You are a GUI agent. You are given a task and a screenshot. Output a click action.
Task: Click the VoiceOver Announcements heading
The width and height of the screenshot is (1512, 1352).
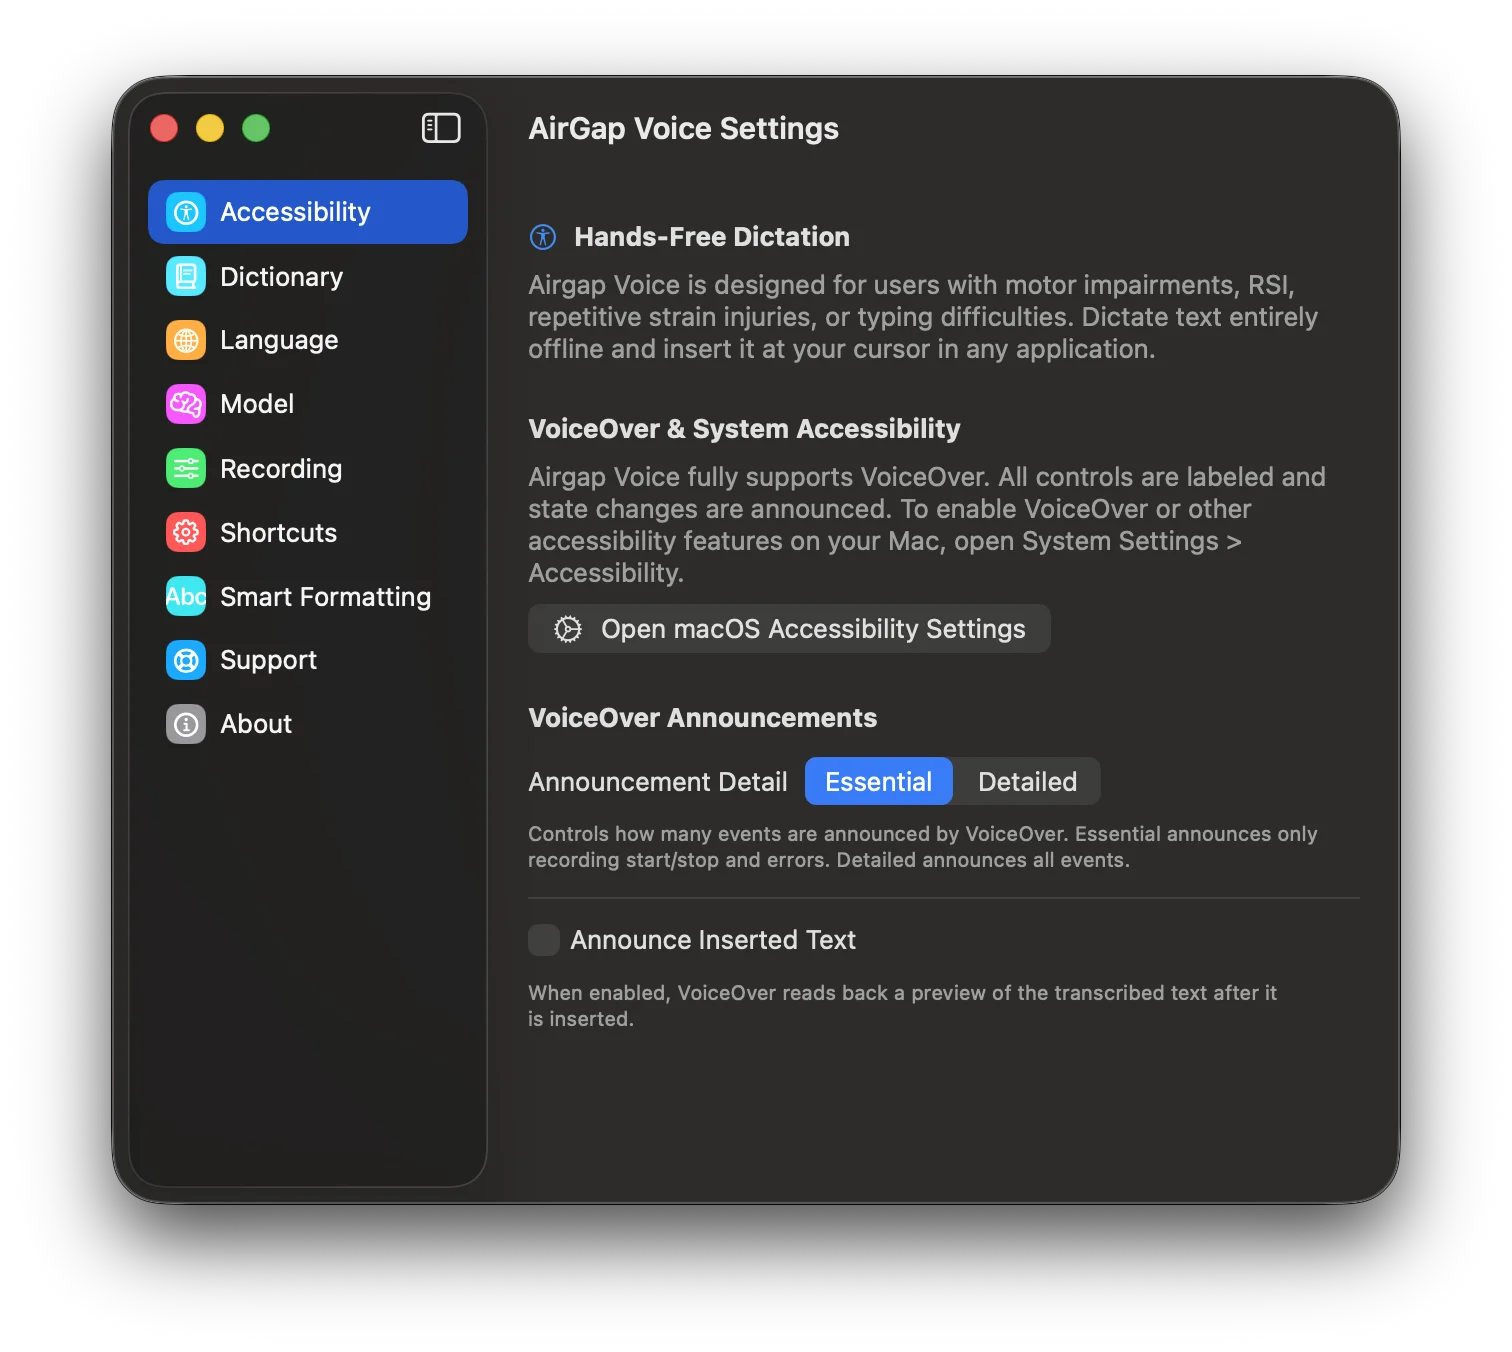[x=702, y=718]
